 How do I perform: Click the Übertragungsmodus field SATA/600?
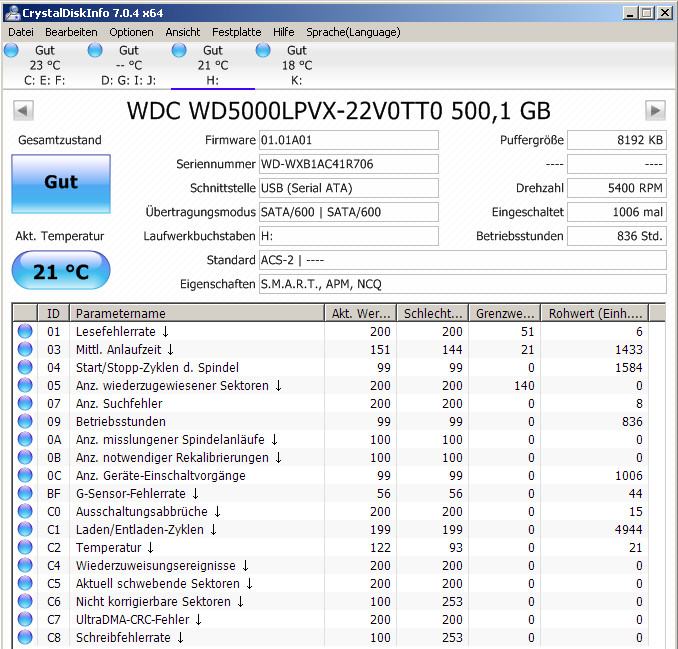(x=349, y=212)
